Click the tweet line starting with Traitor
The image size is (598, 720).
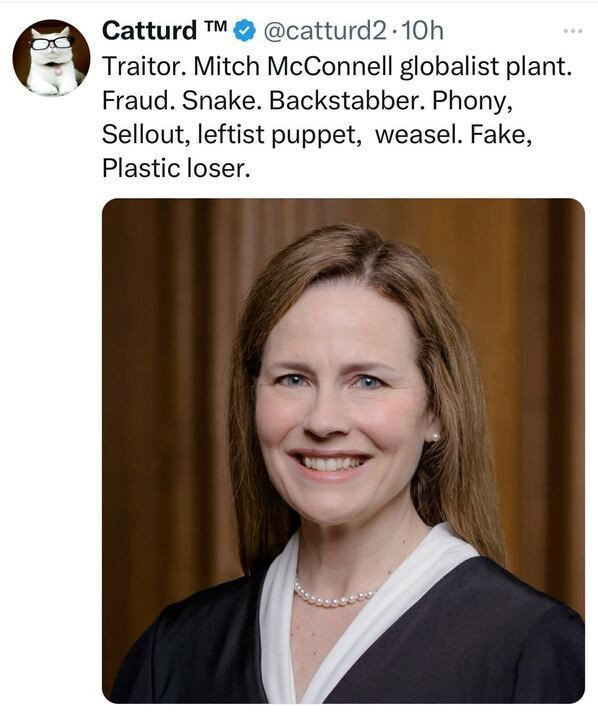coord(337,67)
